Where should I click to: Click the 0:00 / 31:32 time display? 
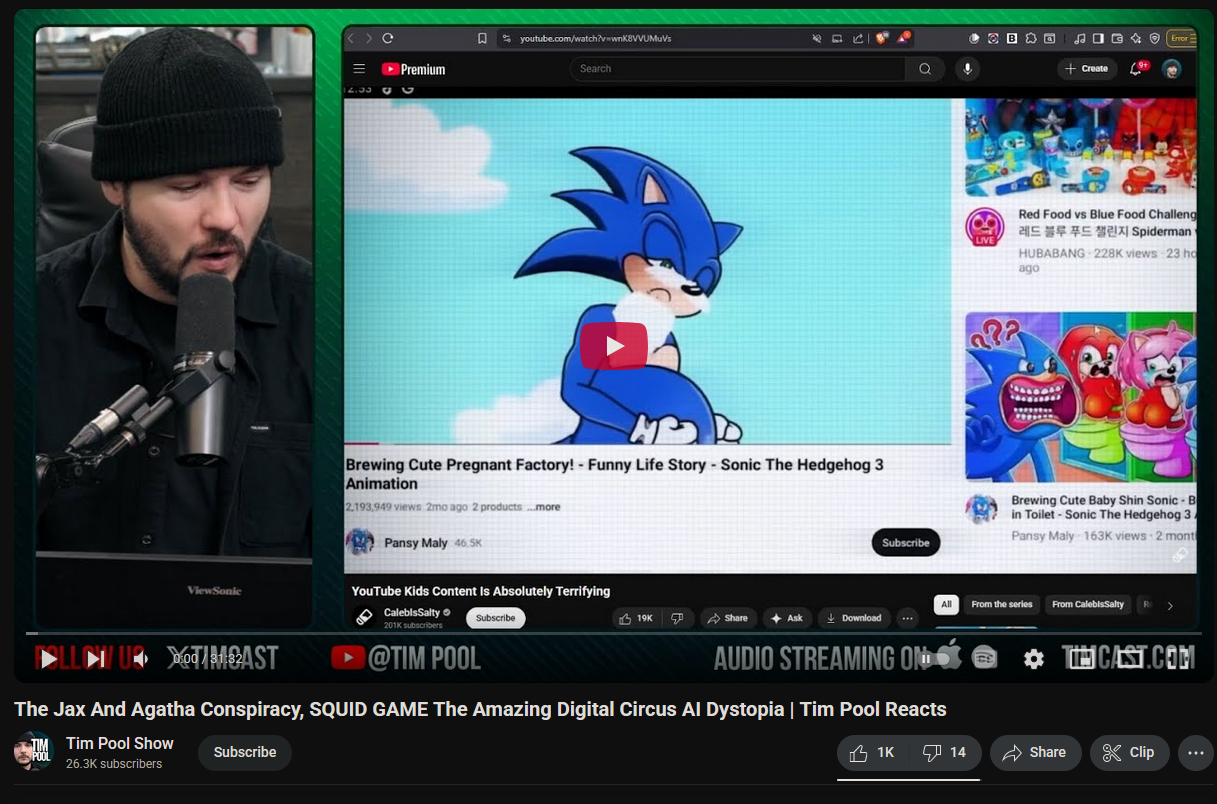tap(207, 659)
